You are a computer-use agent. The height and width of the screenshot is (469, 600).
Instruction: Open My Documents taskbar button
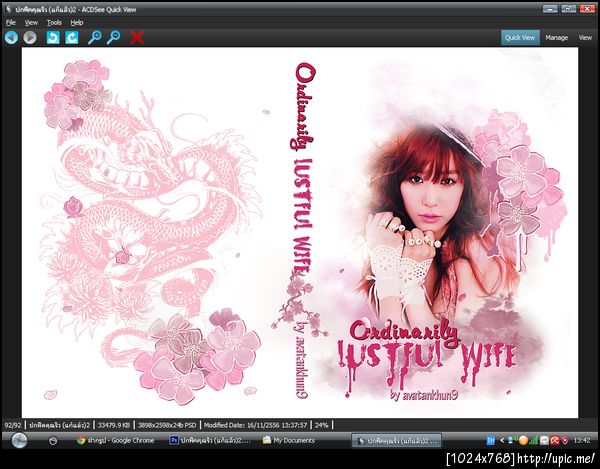click(289, 440)
